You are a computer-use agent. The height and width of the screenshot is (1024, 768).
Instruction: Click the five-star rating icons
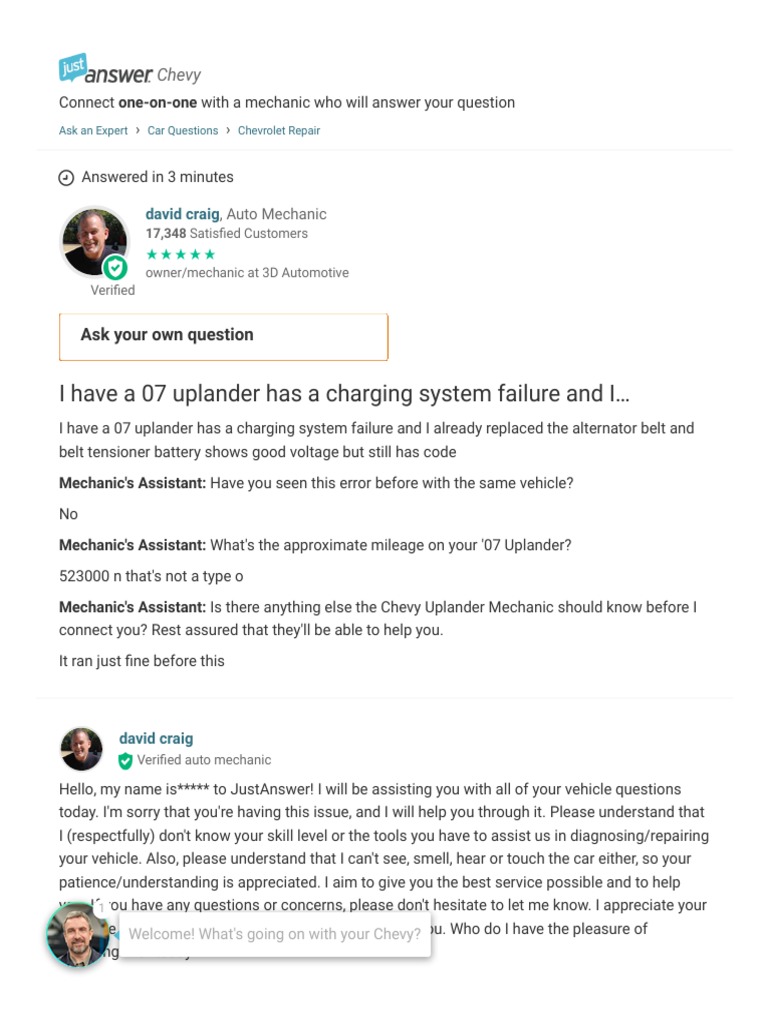click(180, 254)
